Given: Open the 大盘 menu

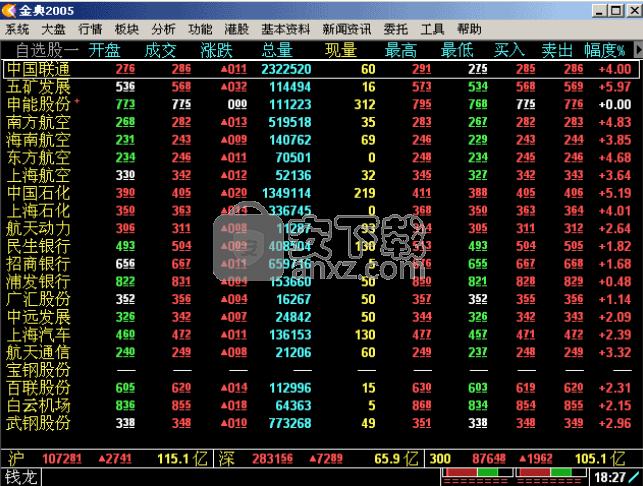Looking at the screenshot, I should [x=53, y=29].
